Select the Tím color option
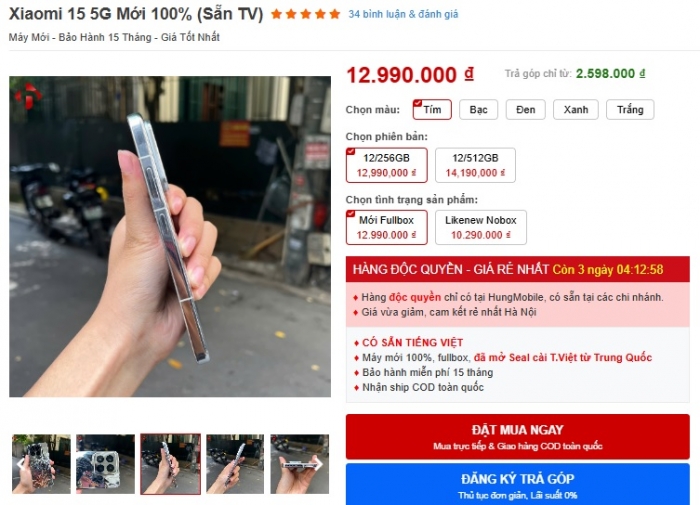 coord(432,110)
